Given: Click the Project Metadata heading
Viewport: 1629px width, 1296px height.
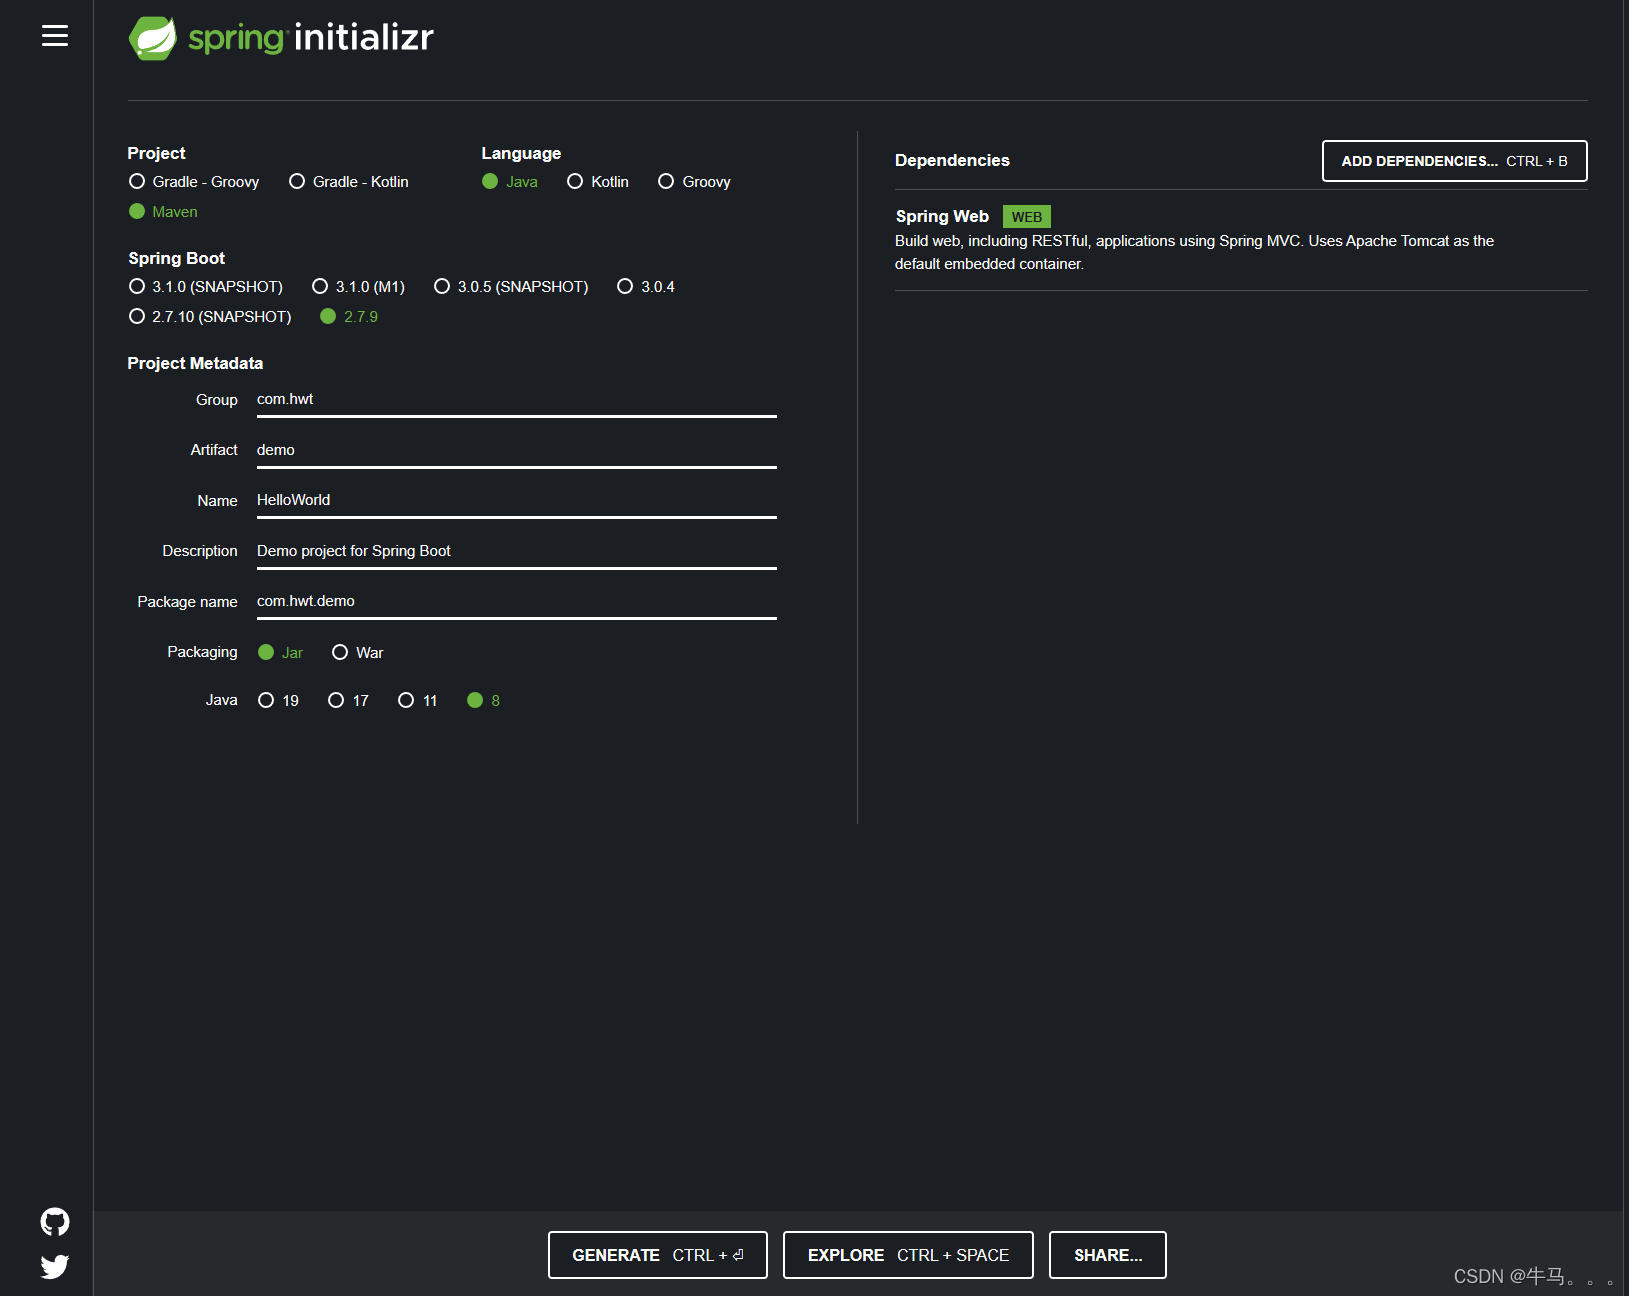Looking at the screenshot, I should tap(195, 363).
